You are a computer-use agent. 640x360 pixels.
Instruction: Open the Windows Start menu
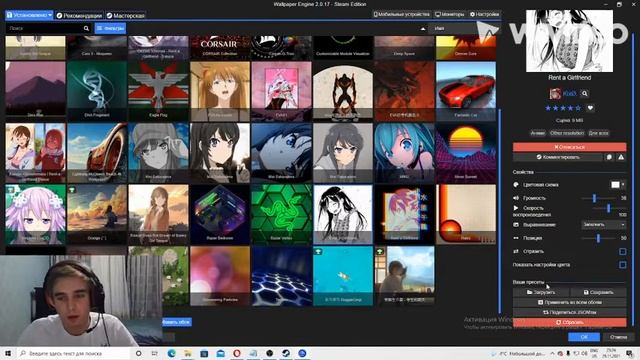pyautogui.click(x=8, y=353)
